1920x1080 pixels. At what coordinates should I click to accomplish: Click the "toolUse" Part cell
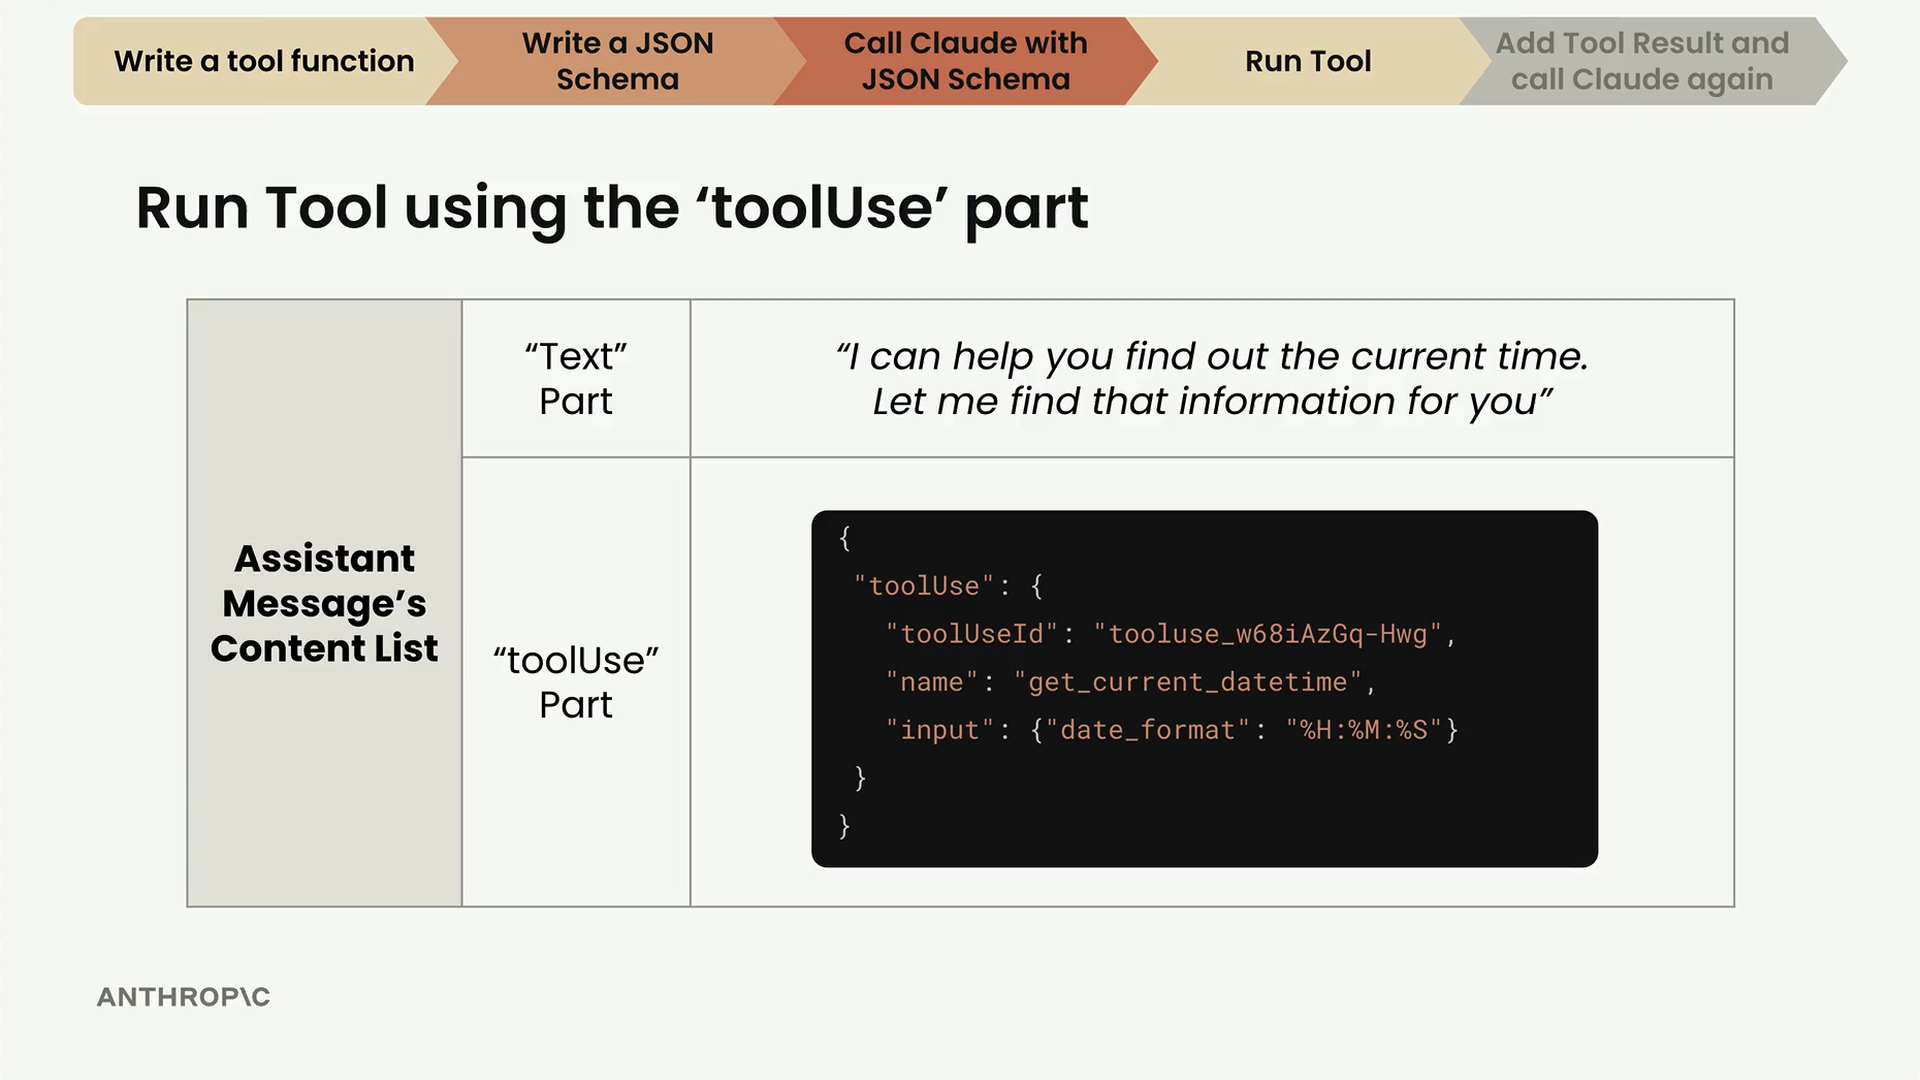tap(576, 682)
